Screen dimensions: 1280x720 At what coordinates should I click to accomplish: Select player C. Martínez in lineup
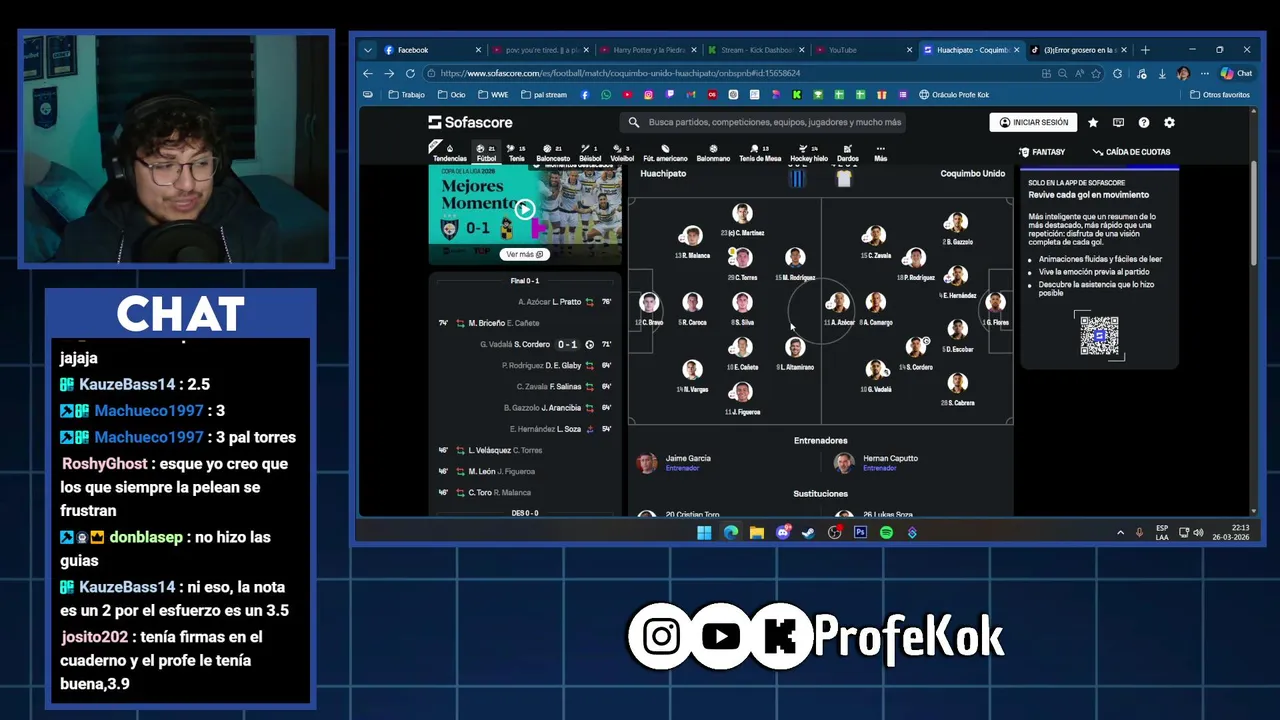[x=742, y=220]
